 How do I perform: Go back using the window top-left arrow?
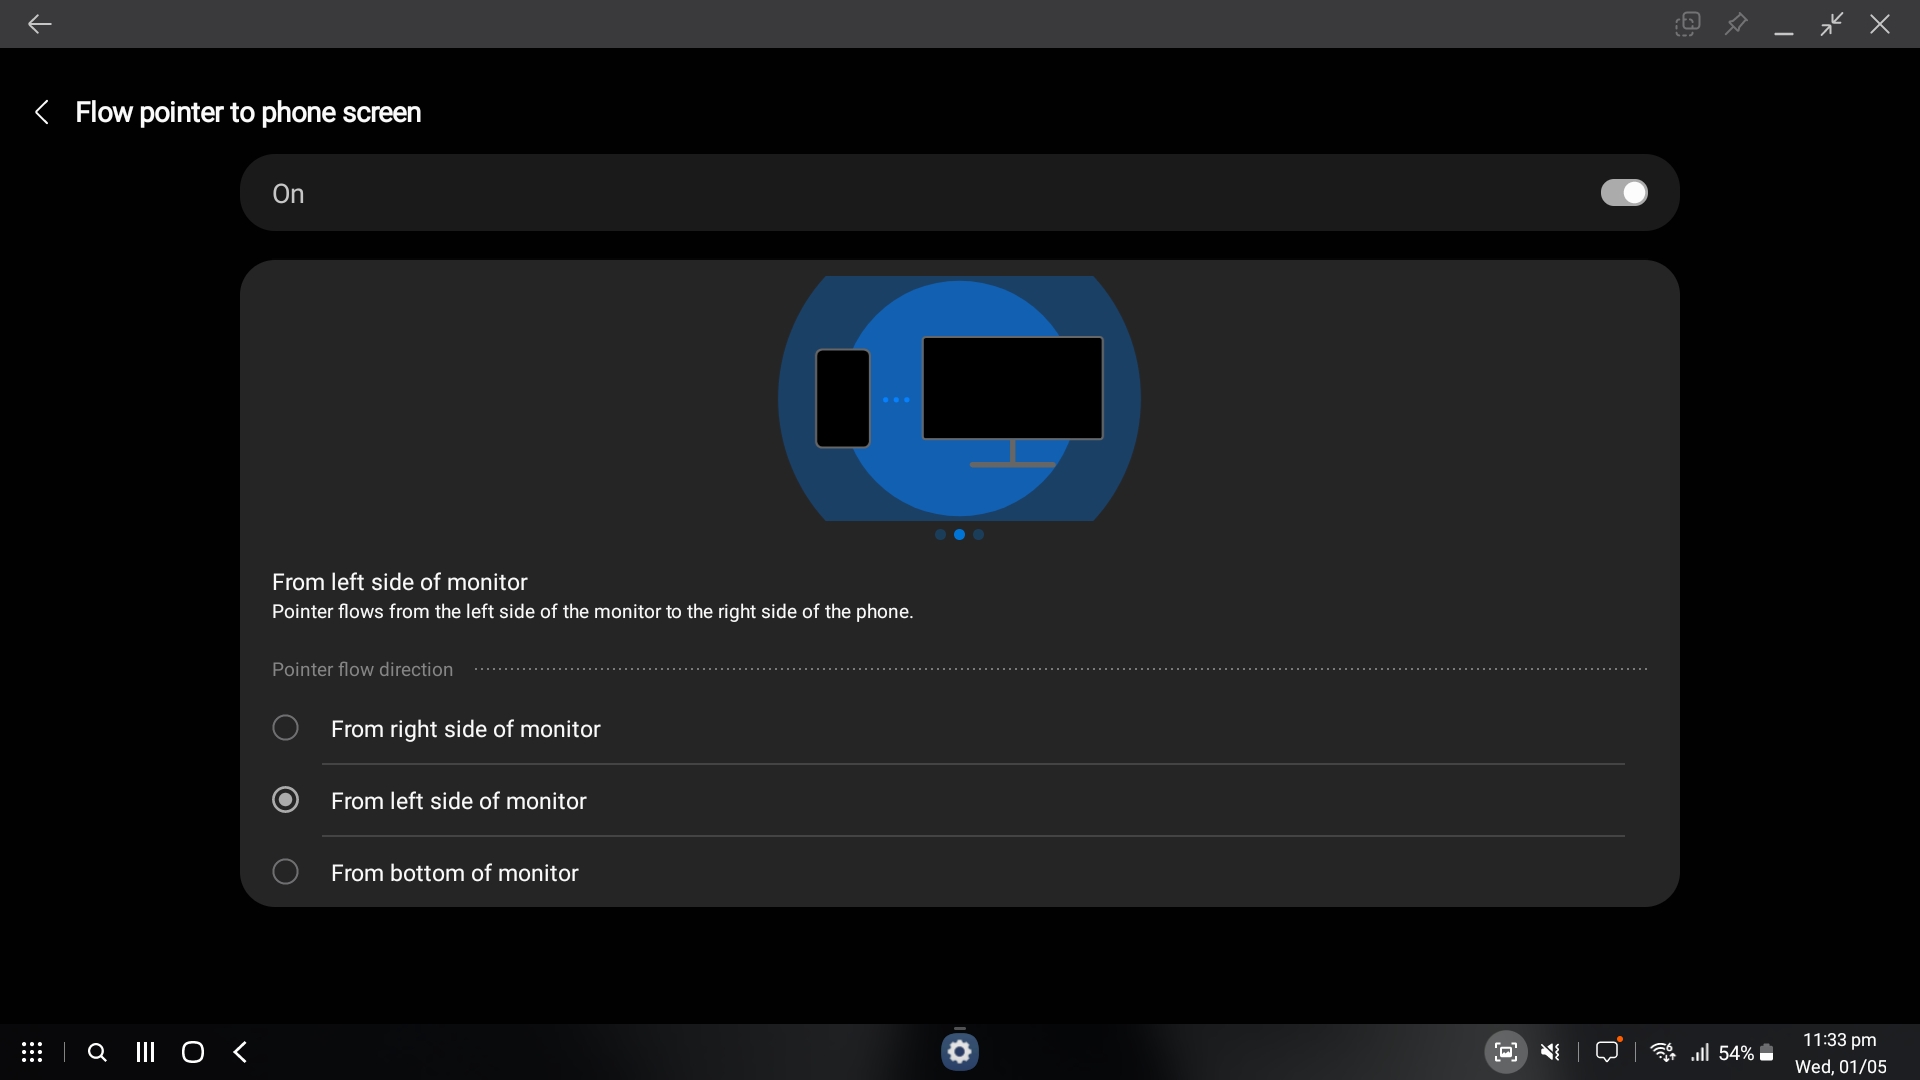click(39, 24)
